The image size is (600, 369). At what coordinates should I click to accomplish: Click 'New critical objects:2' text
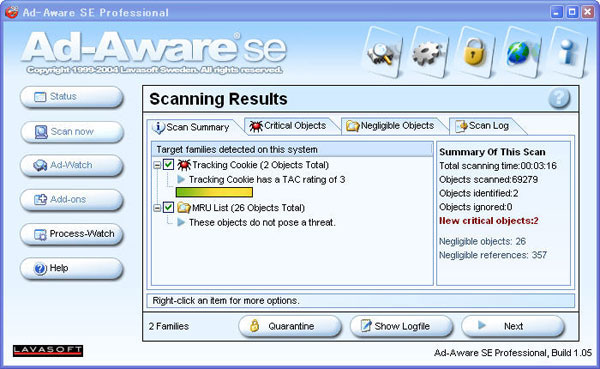[x=489, y=221]
